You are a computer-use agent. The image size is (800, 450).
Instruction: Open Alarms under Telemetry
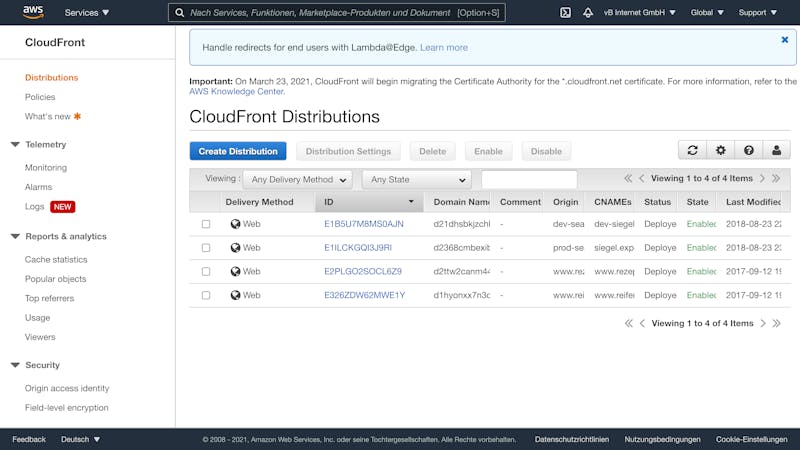(x=38, y=187)
